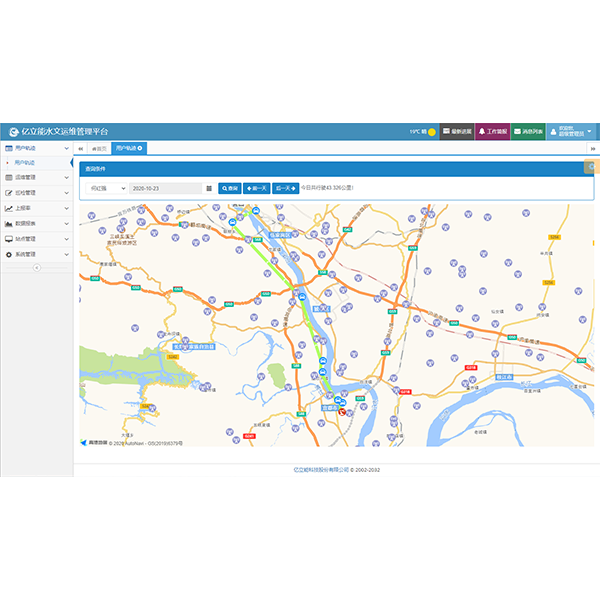Screen dimensions: 600x600
Task: Click the platform title in header
Action: (65, 132)
